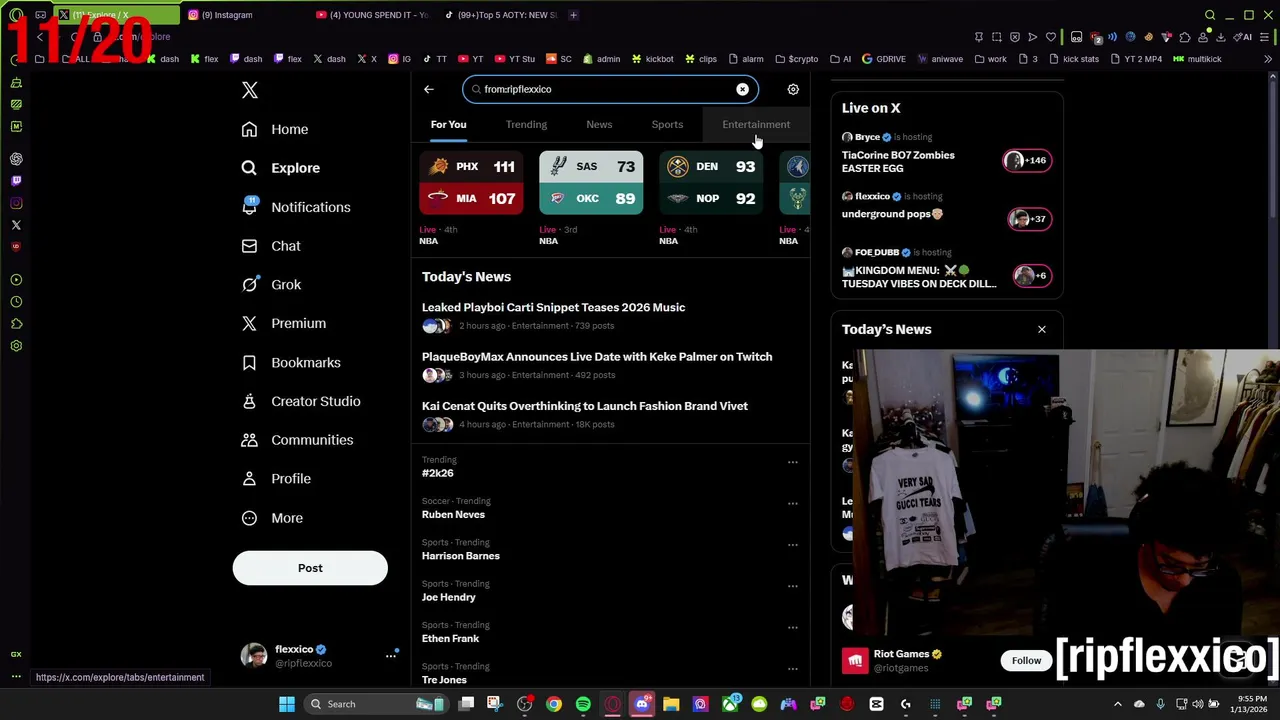Select the For You tab
This screenshot has width=1280, height=720.
click(448, 125)
